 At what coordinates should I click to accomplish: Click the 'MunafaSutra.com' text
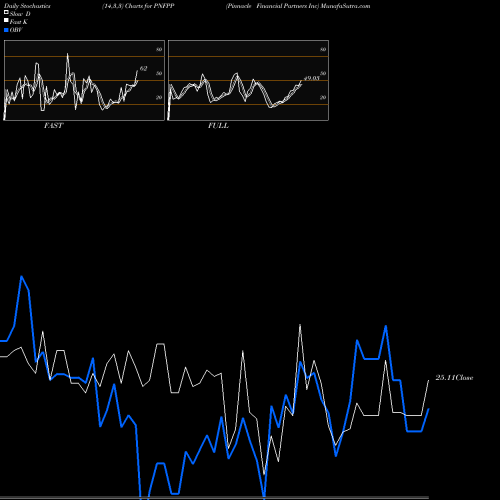pos(345,6)
